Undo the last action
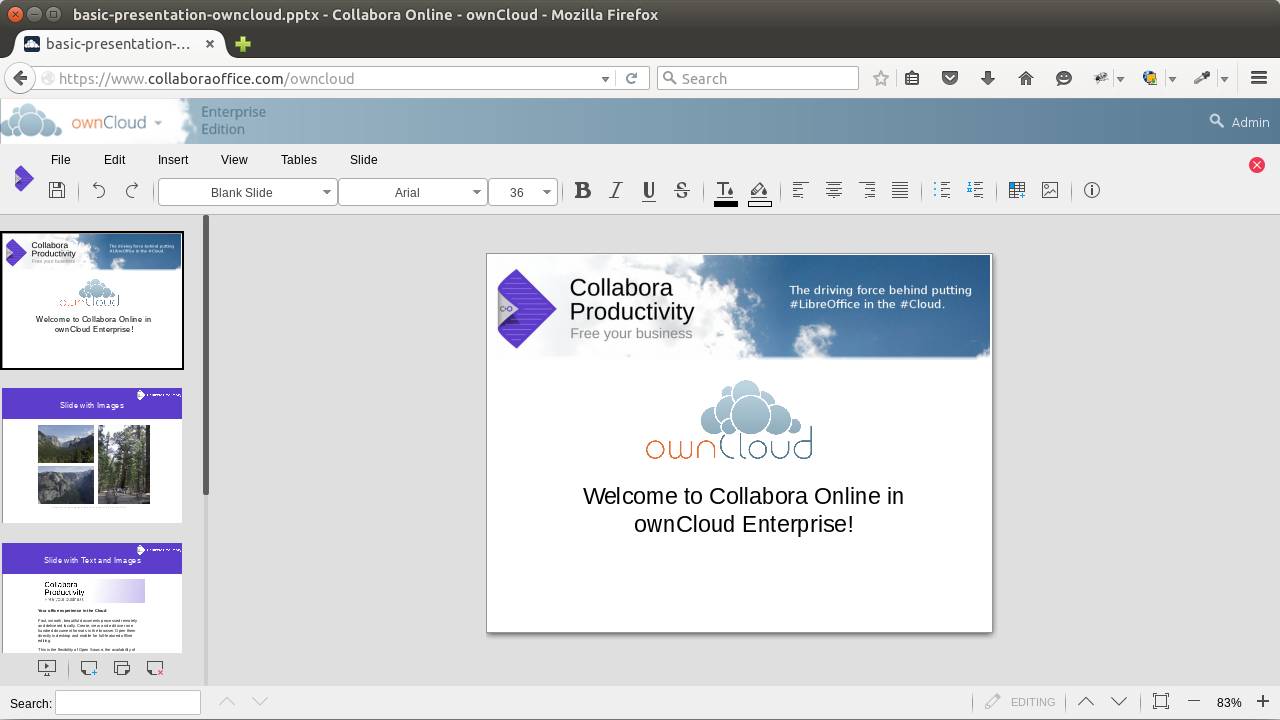This screenshot has height=720, width=1280. pyautogui.click(x=99, y=190)
